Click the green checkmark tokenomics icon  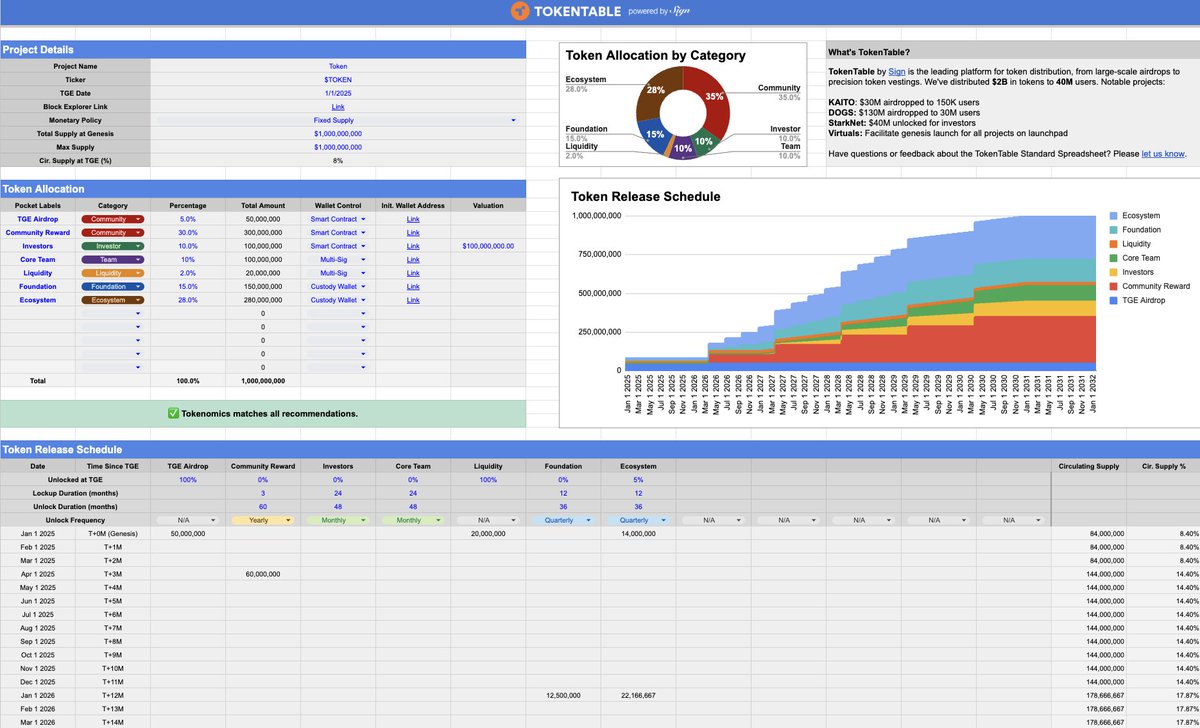click(173, 413)
